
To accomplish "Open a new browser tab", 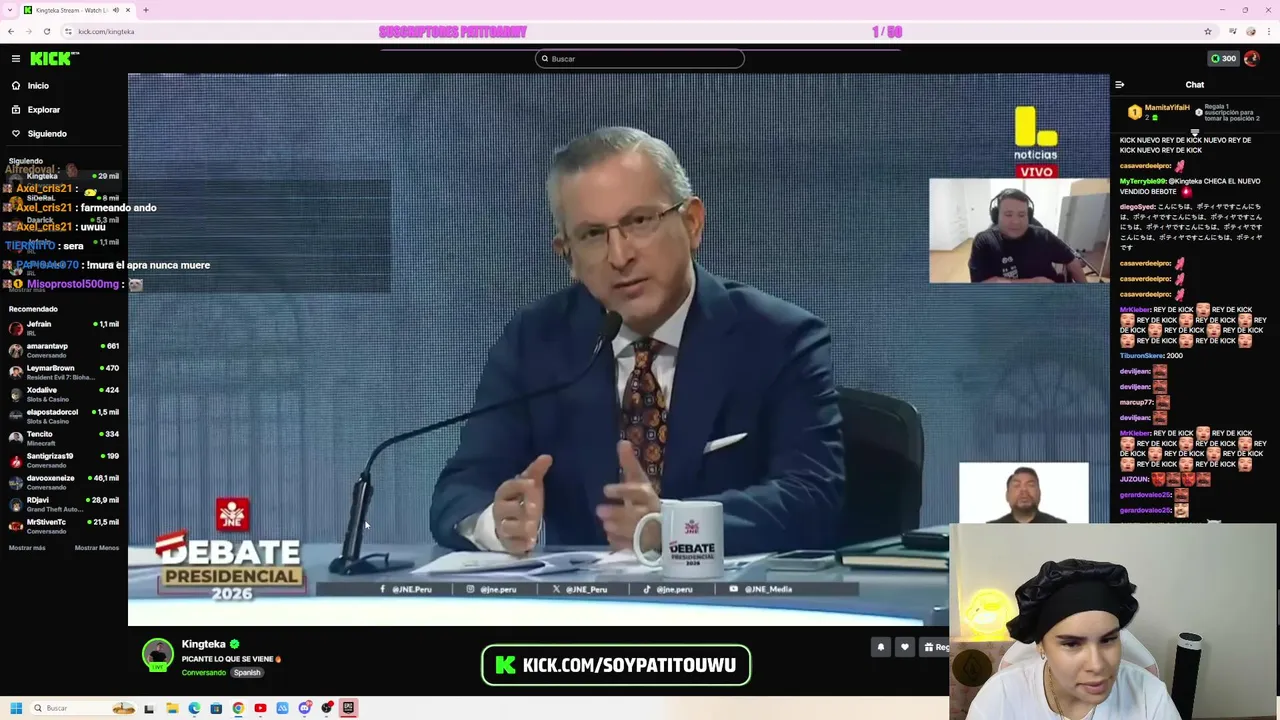I will tap(146, 10).
